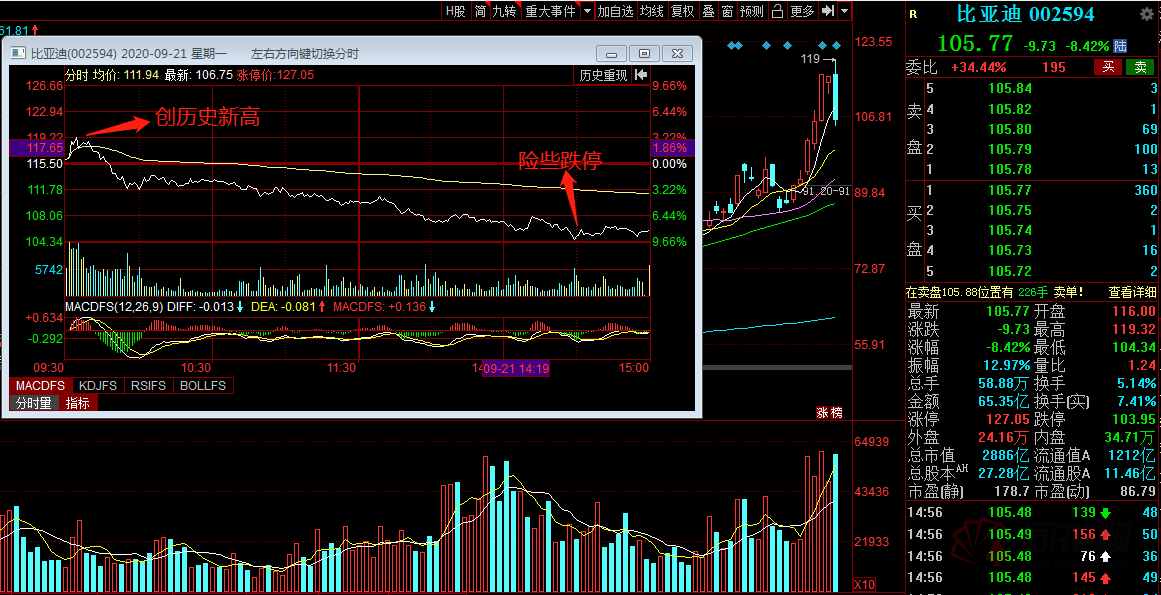Click the 跌停 103.95 value

coord(1133,419)
